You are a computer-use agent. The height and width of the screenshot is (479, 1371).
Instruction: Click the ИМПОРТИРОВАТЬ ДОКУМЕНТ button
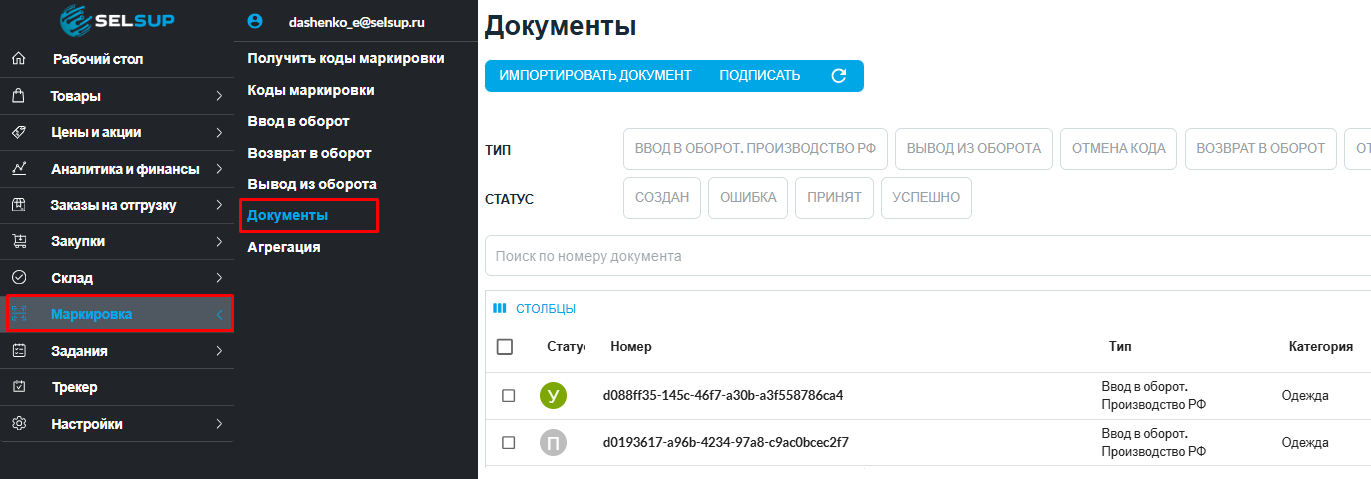[595, 76]
